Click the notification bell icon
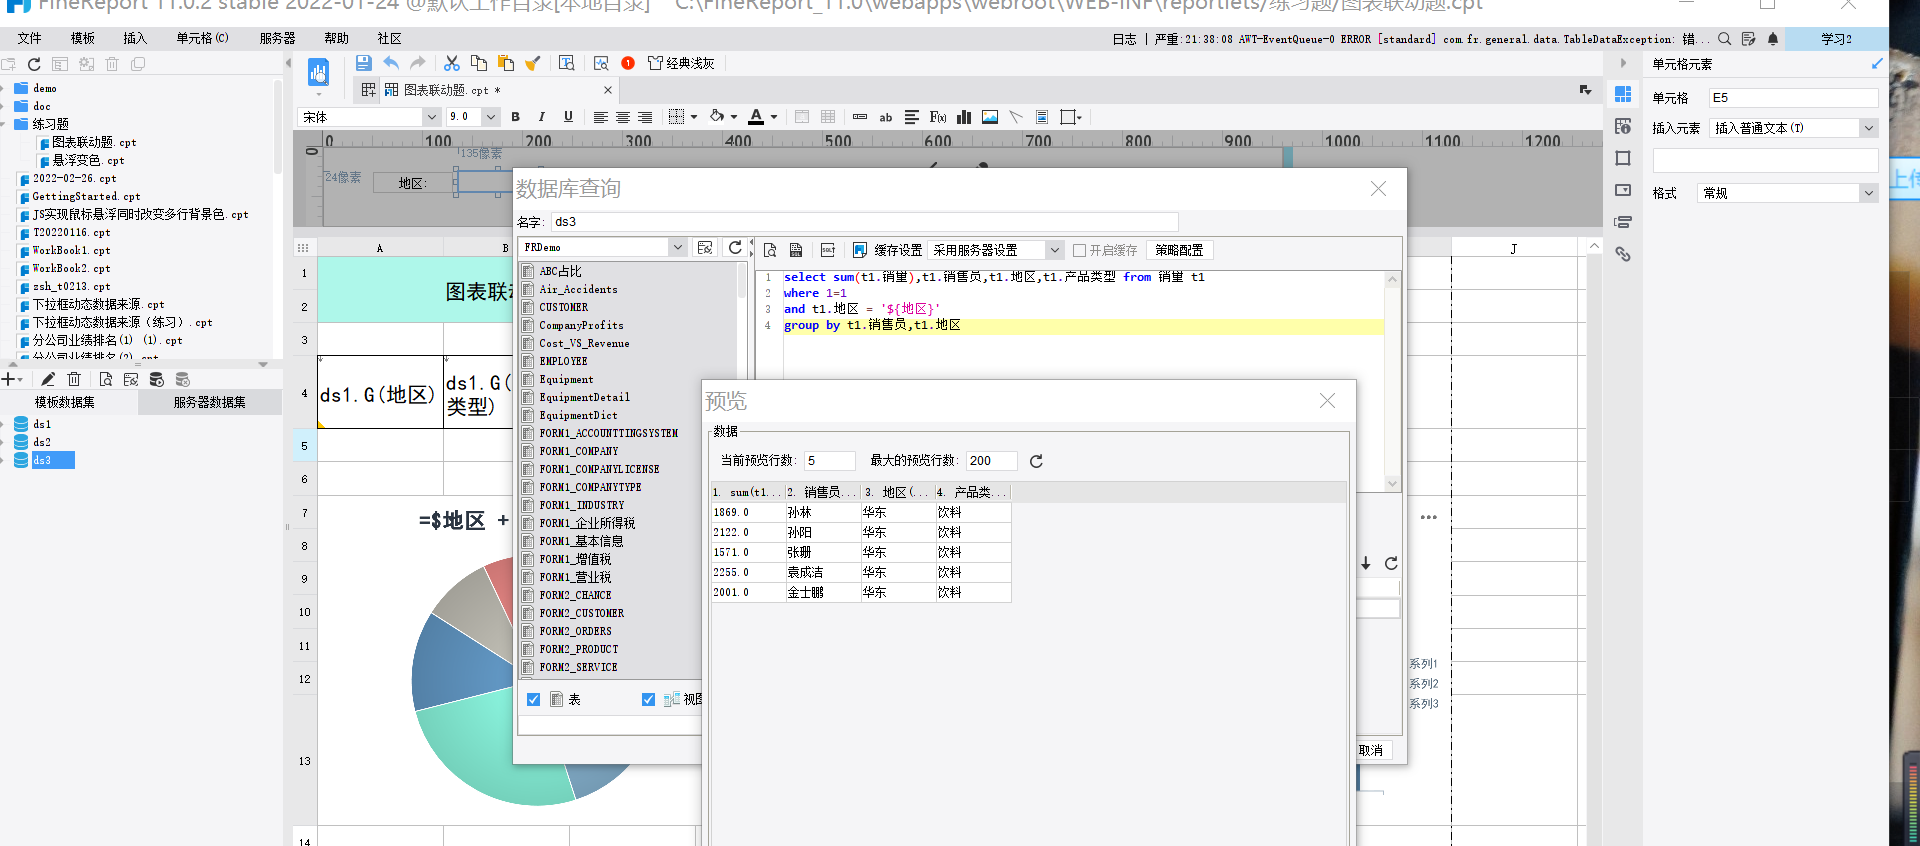This screenshot has height=846, width=1920. (1773, 39)
